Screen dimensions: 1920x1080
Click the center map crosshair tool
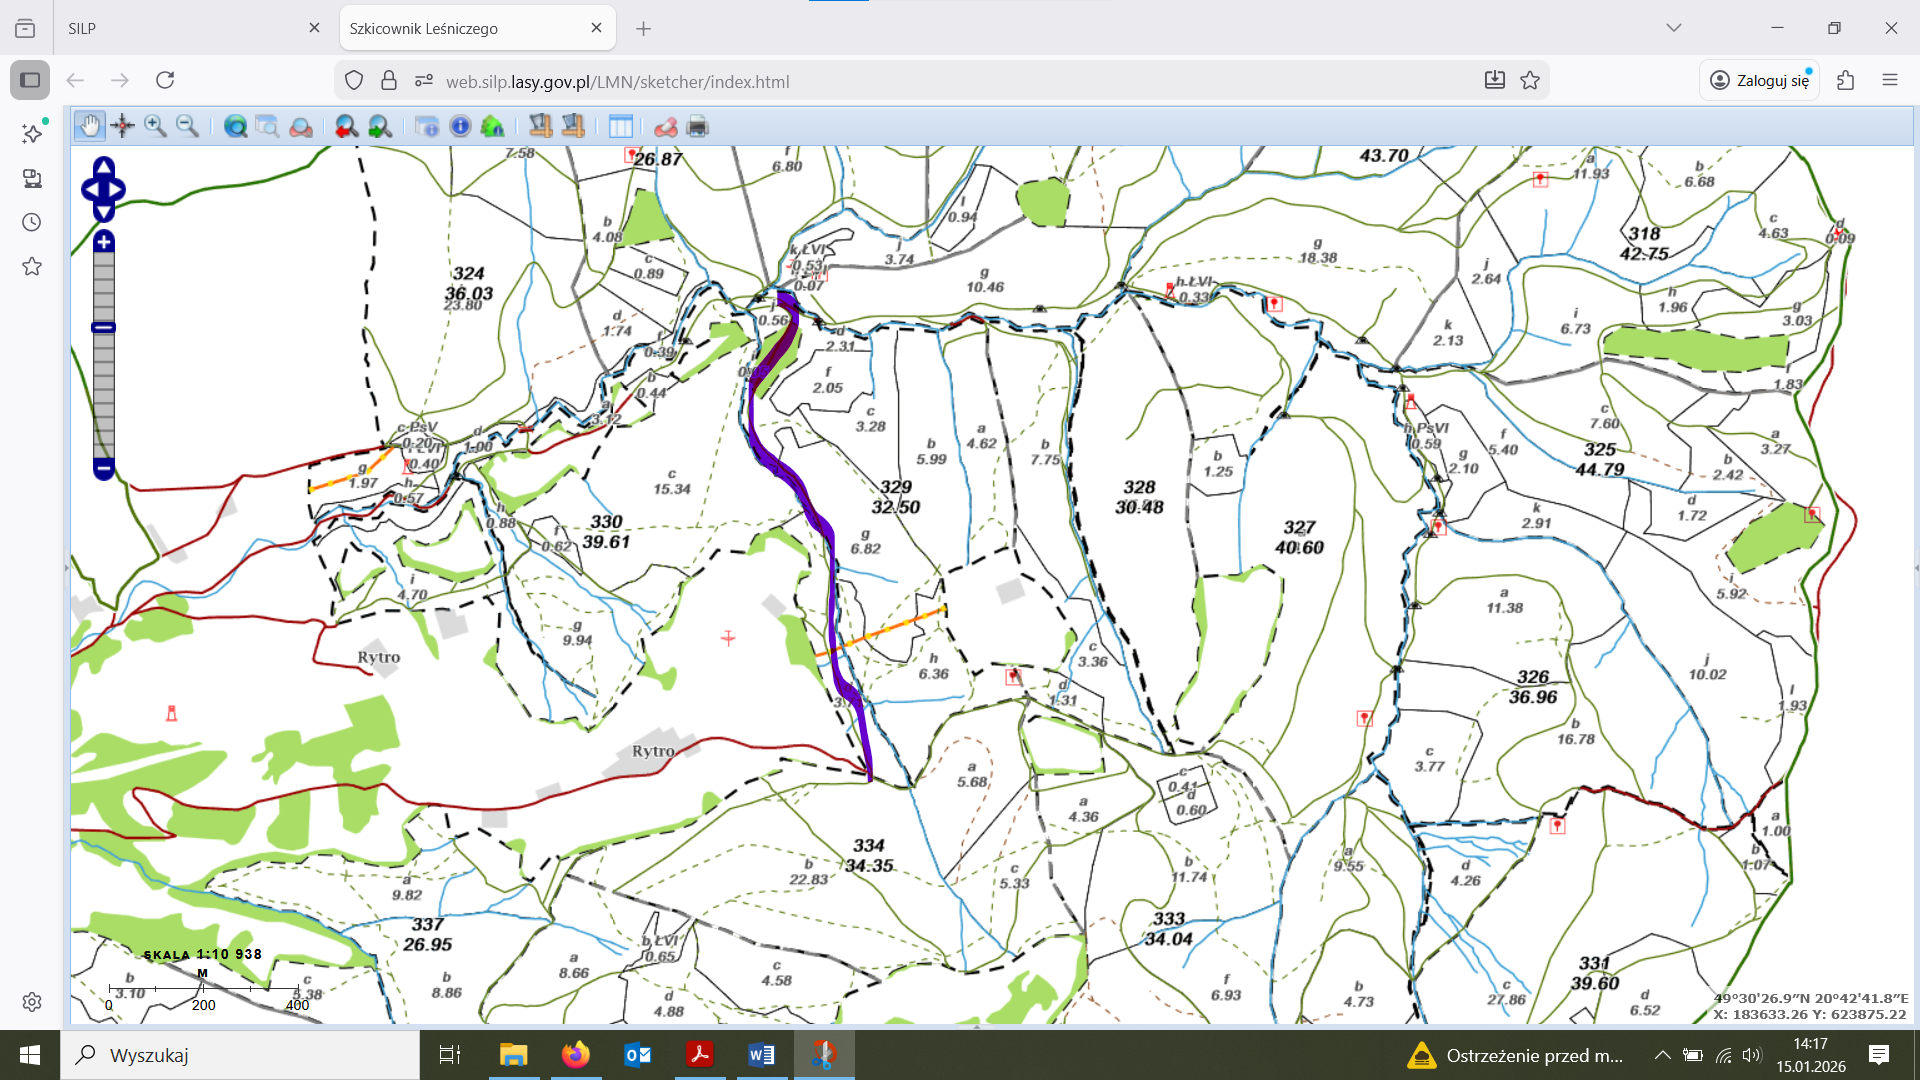123,126
